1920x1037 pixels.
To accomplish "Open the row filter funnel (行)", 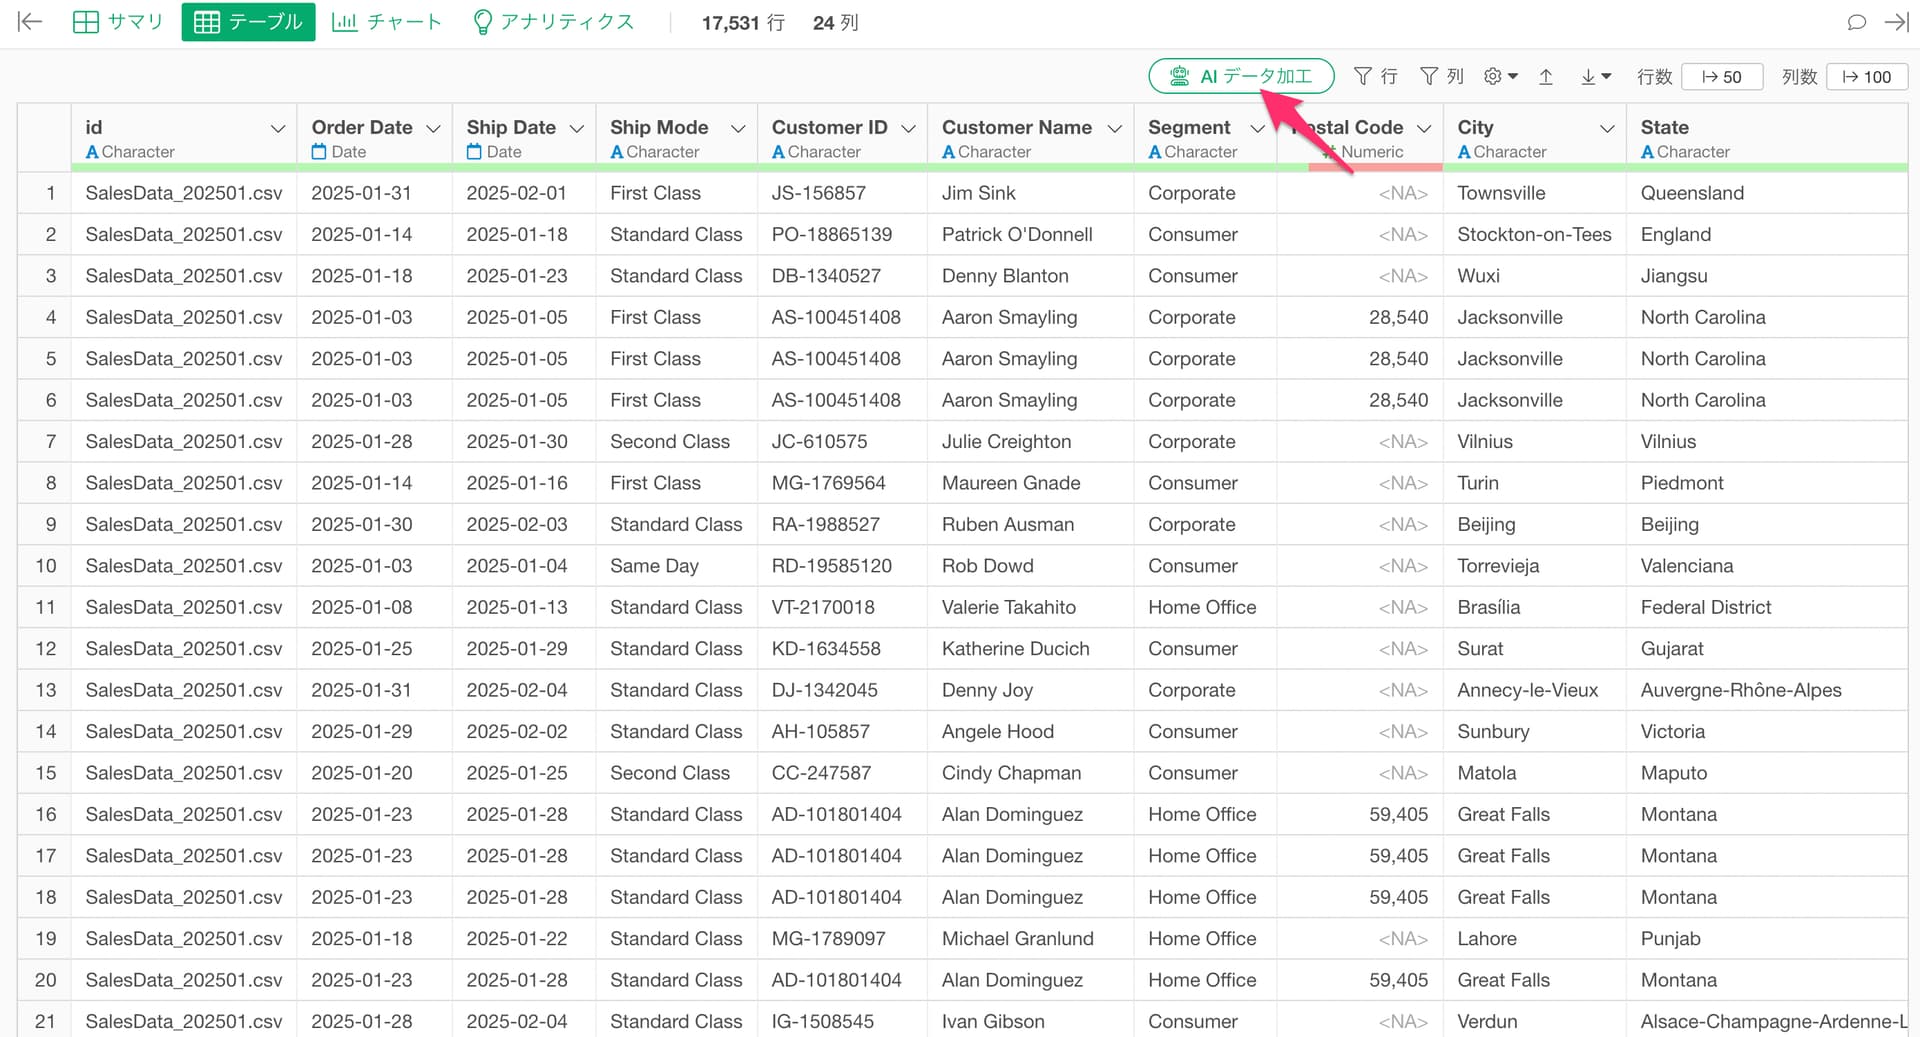I will point(1375,76).
